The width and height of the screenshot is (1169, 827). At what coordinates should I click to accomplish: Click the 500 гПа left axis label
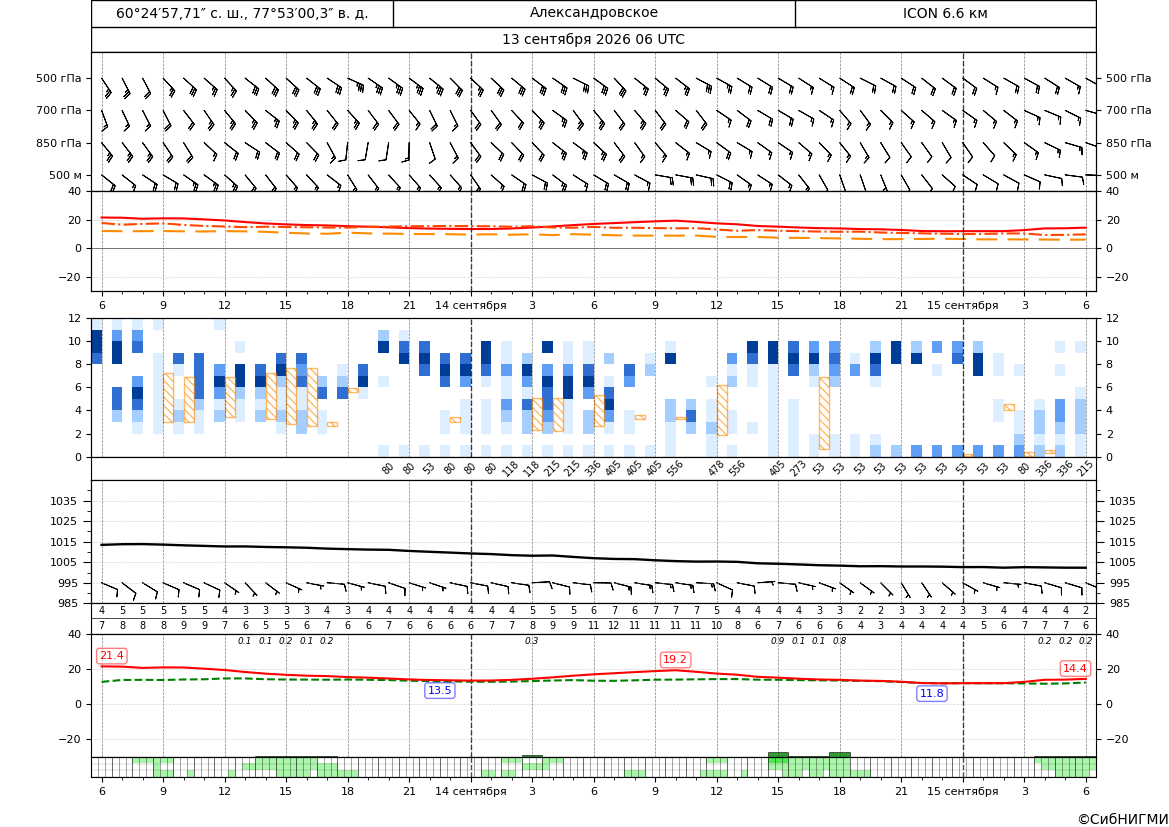tap(59, 78)
